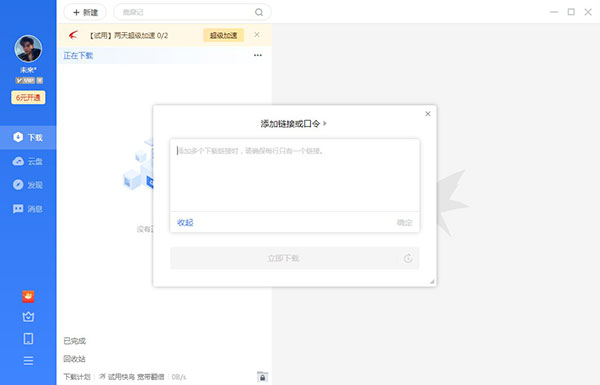Dismiss the 超级加速 trial banner
Screen dimensions: 600x385
[x=257, y=35]
